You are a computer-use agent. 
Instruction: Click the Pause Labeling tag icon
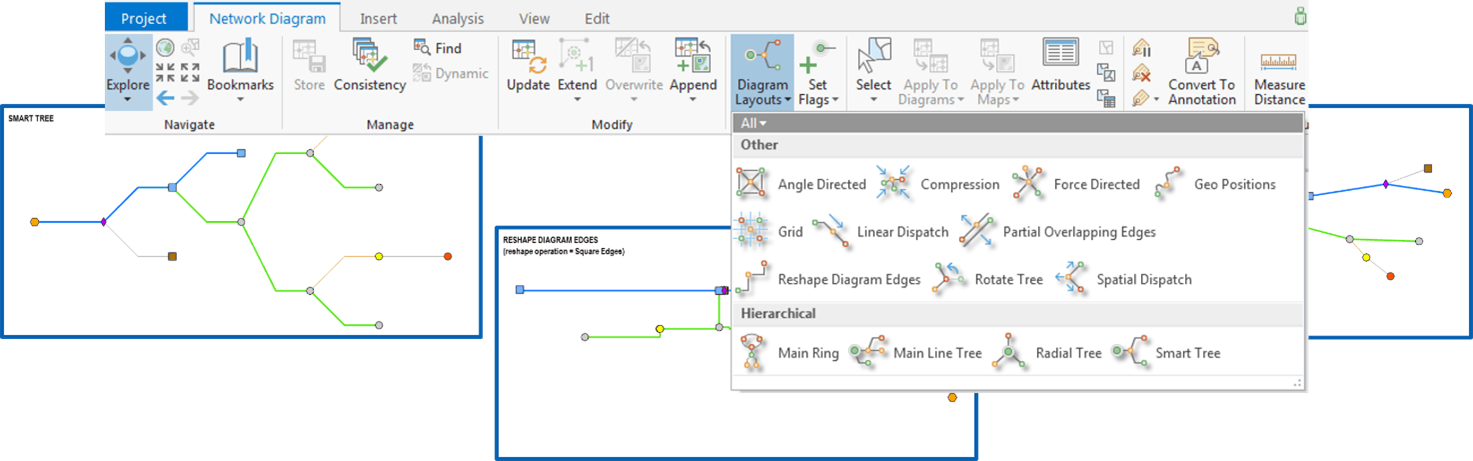click(x=1141, y=47)
